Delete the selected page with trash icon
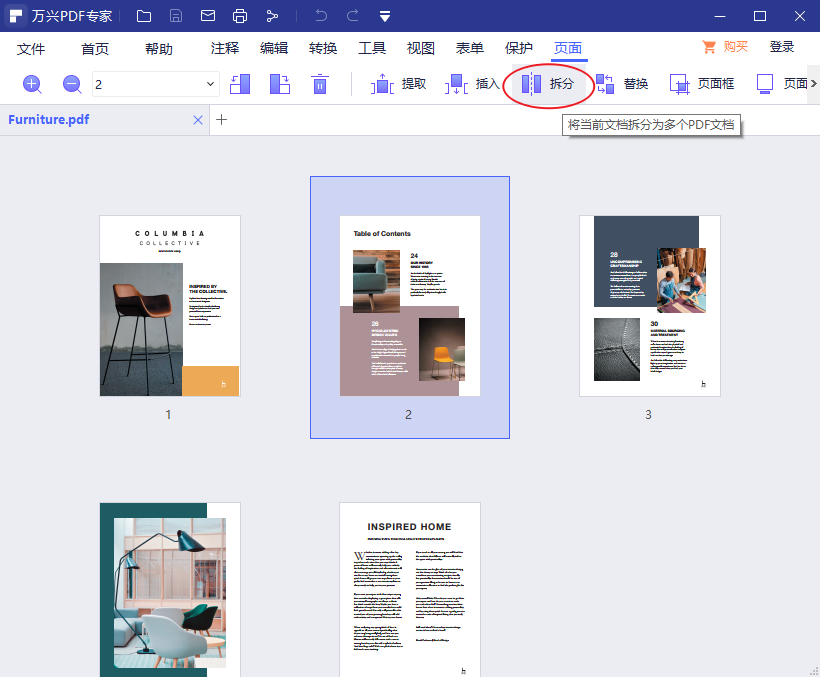 (x=319, y=84)
